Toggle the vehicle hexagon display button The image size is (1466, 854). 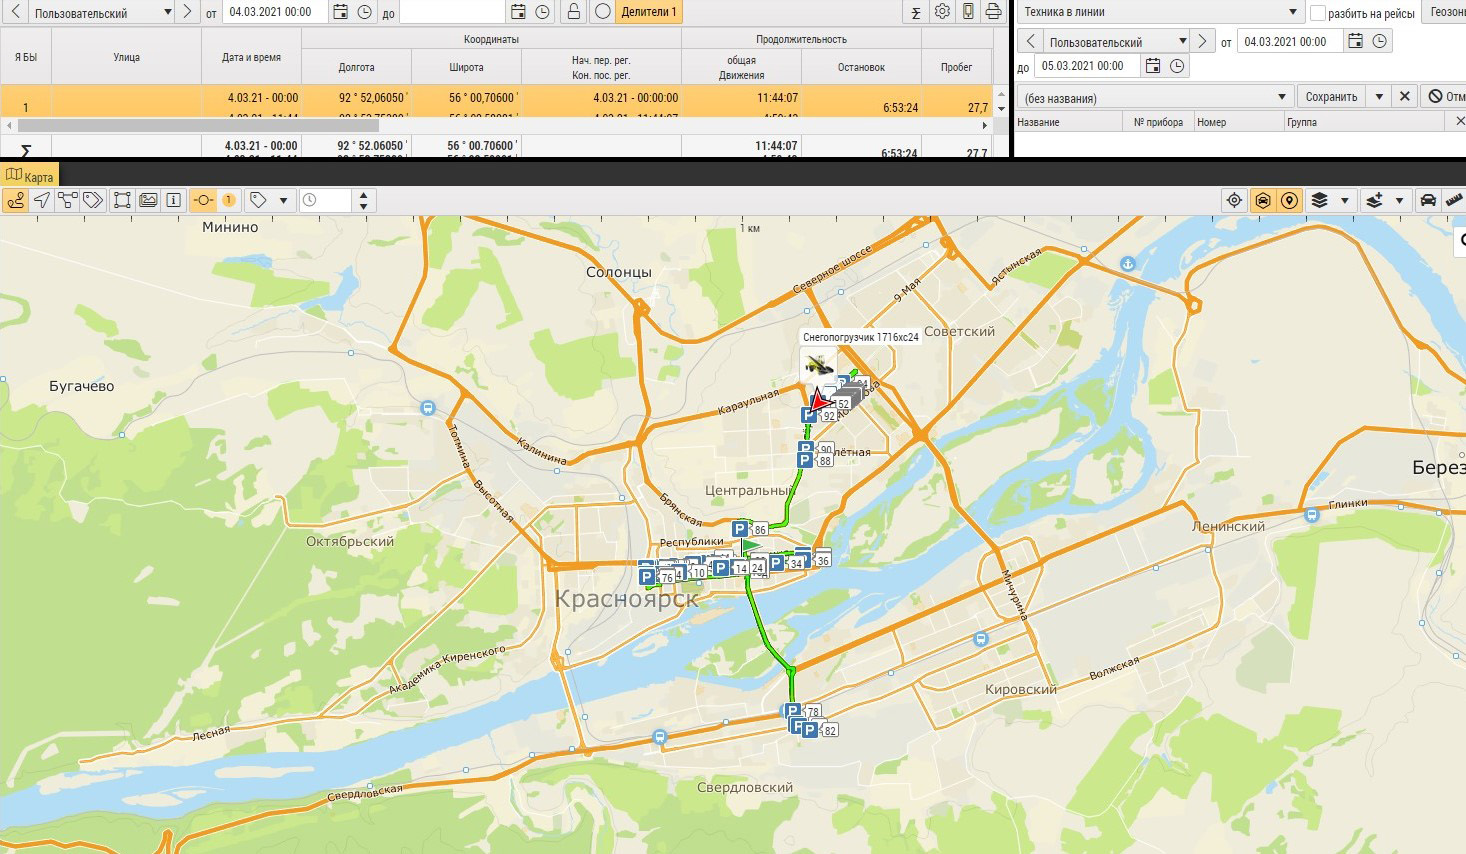click(1263, 200)
